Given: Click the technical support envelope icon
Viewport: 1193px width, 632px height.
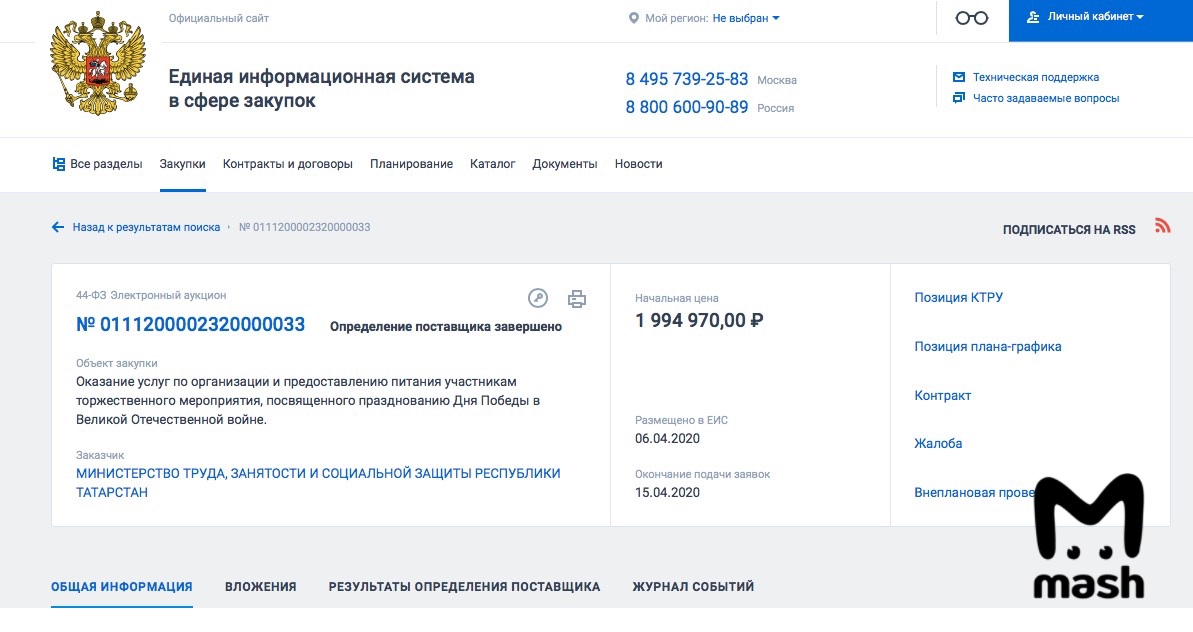Looking at the screenshot, I should click(x=959, y=77).
